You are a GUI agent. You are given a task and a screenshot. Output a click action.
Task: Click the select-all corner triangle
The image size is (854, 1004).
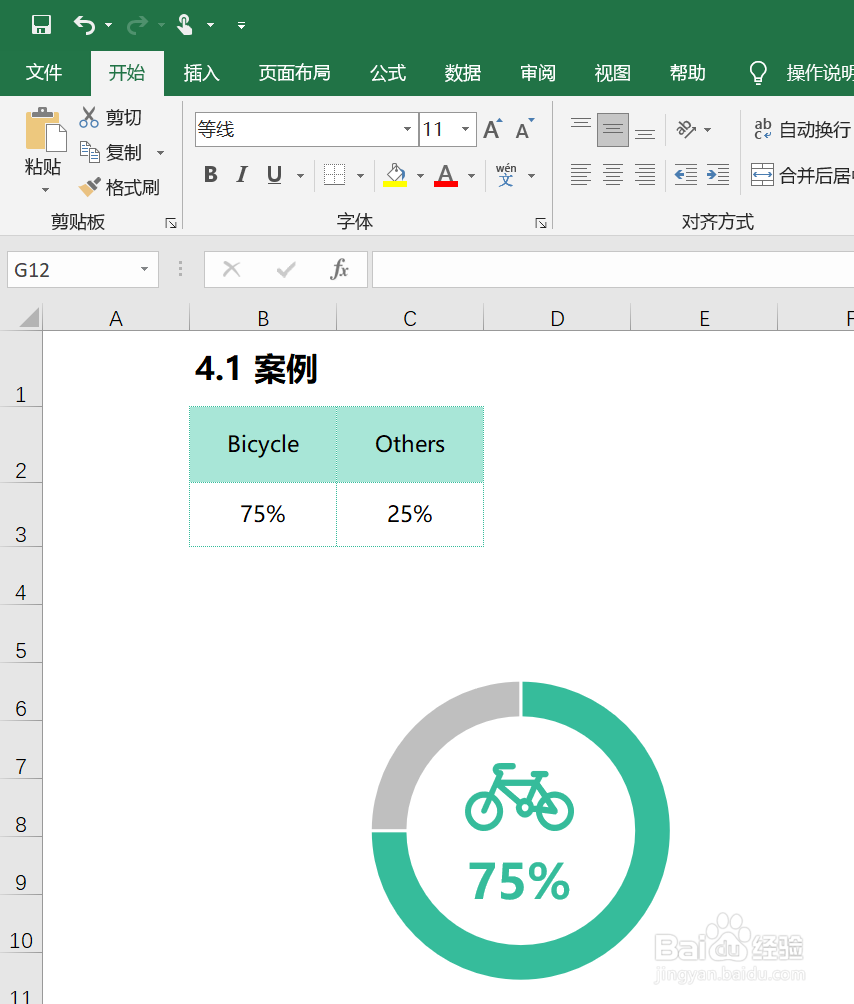point(28,318)
